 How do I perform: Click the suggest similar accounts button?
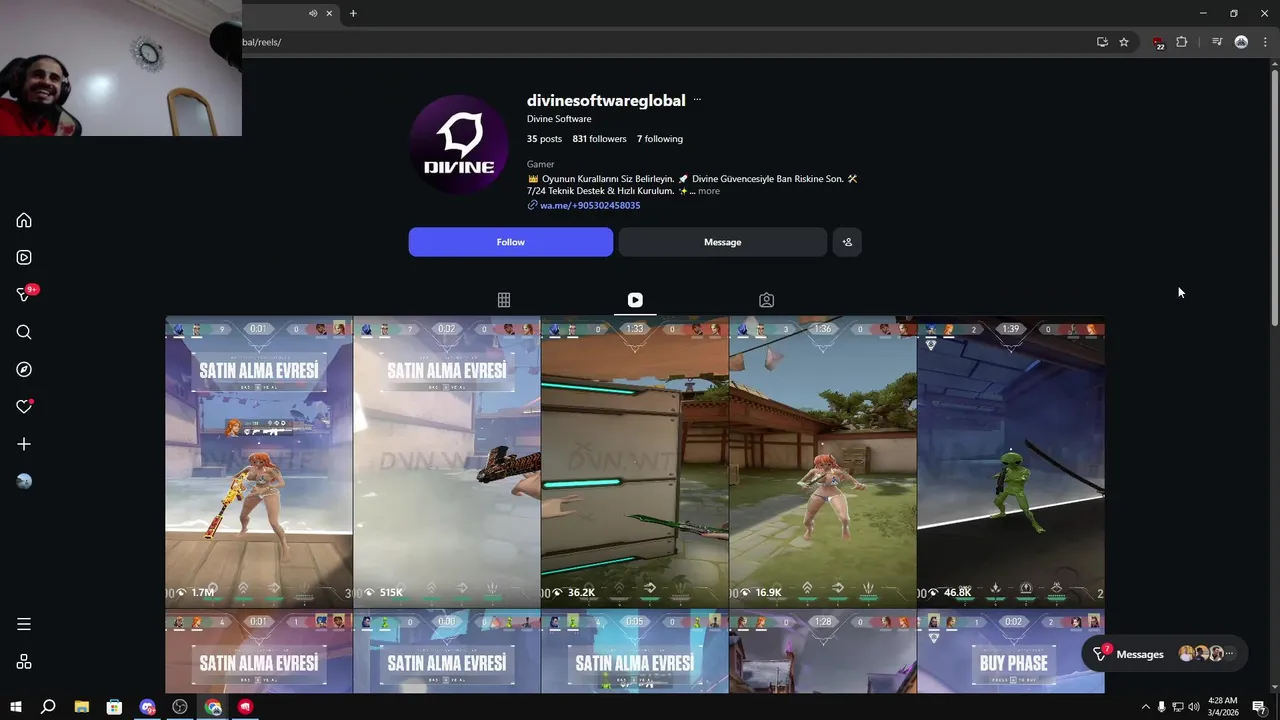[847, 242]
